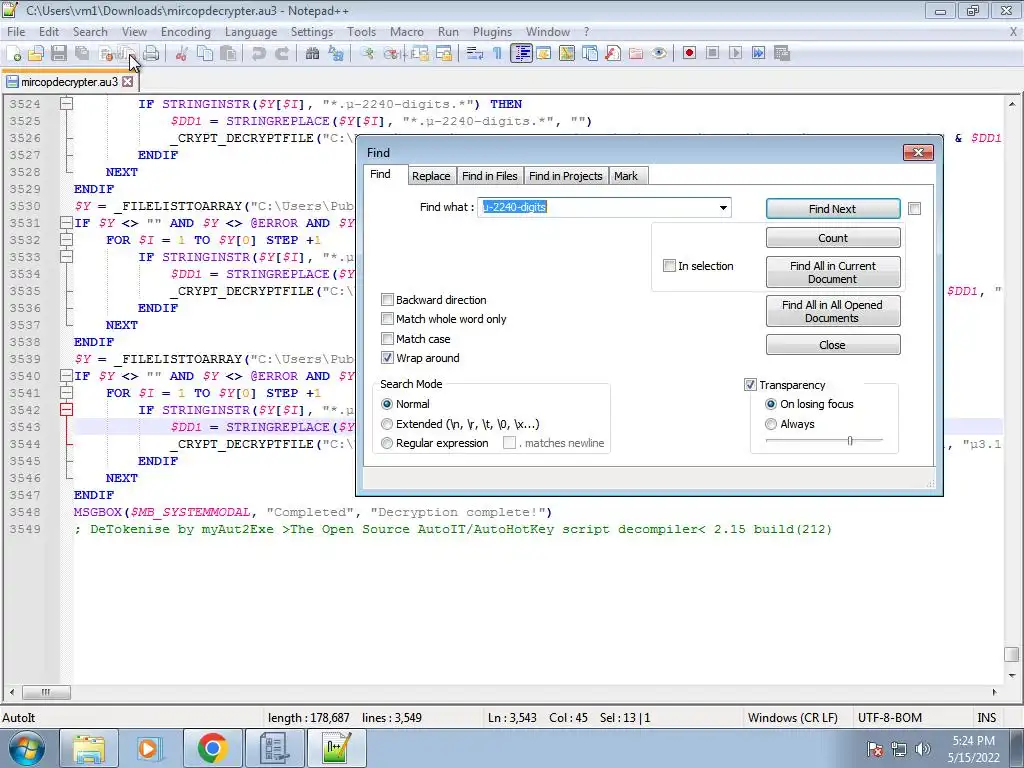
Task: Click the Open file toolbar icon
Action: (x=36, y=54)
